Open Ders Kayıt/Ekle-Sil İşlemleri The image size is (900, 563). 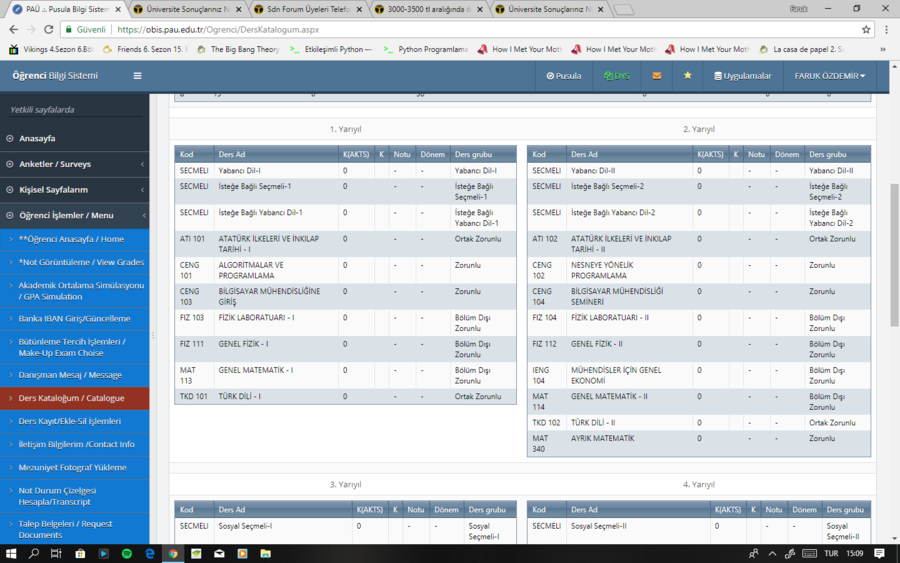point(75,421)
